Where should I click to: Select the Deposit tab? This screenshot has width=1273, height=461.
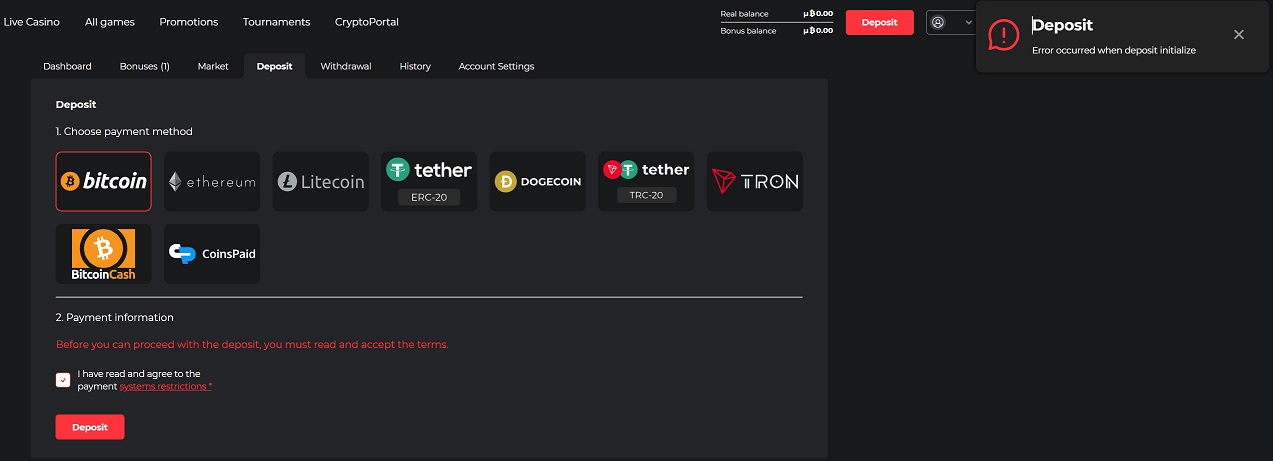click(x=275, y=66)
